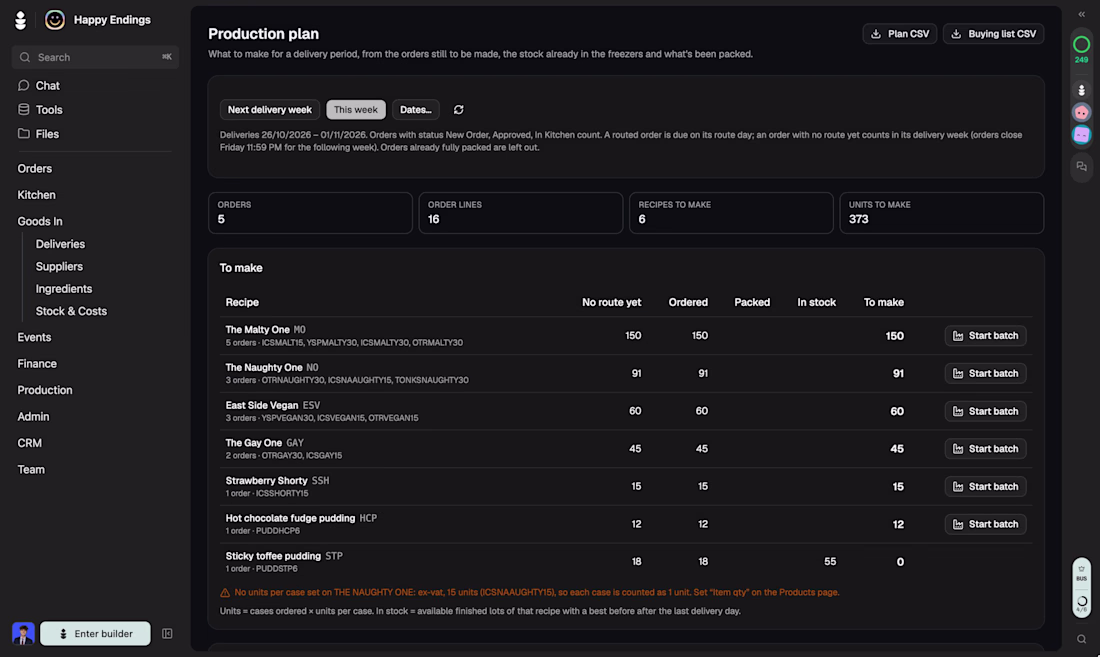This screenshot has width=1100, height=657.
Task: Open the Dates... range picker
Action: pyautogui.click(x=416, y=109)
